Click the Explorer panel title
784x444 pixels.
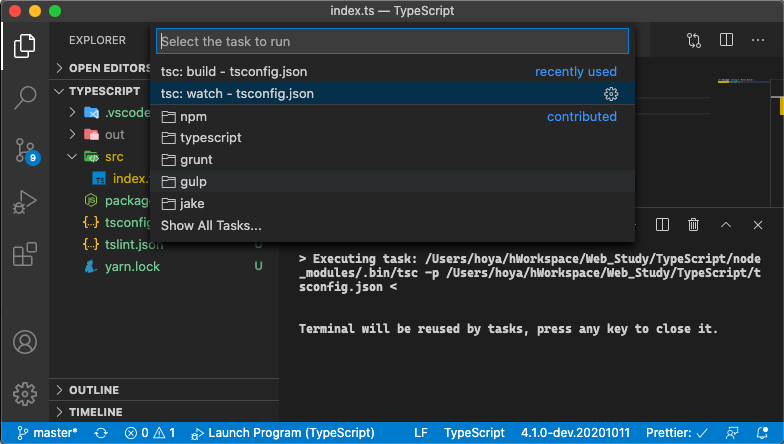[x=98, y=40]
